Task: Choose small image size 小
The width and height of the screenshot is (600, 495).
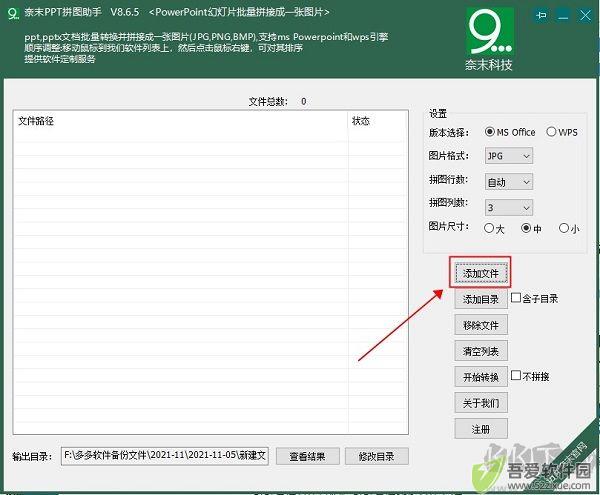Action: tap(569, 228)
